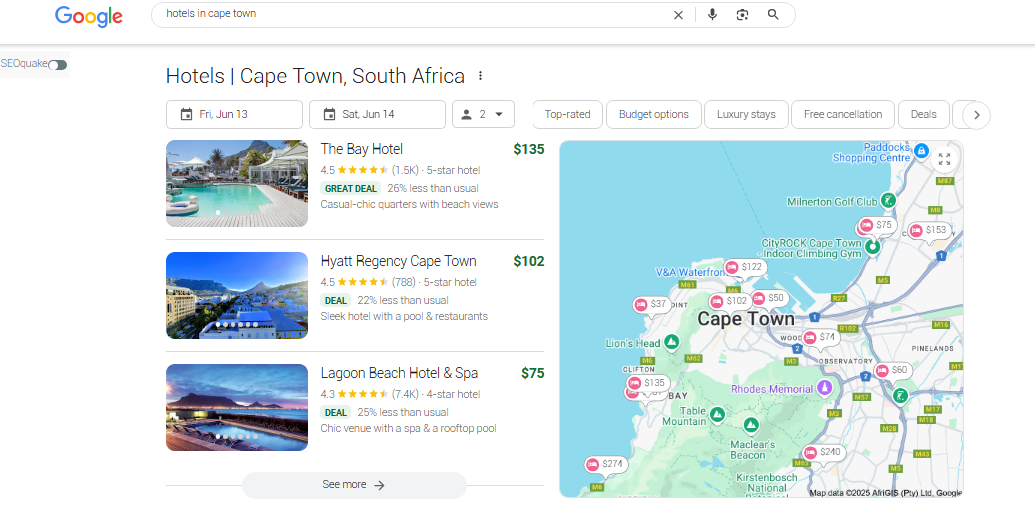Click CityROCK Cape Town climbing gym icon
The image size is (1035, 521).
point(873,246)
